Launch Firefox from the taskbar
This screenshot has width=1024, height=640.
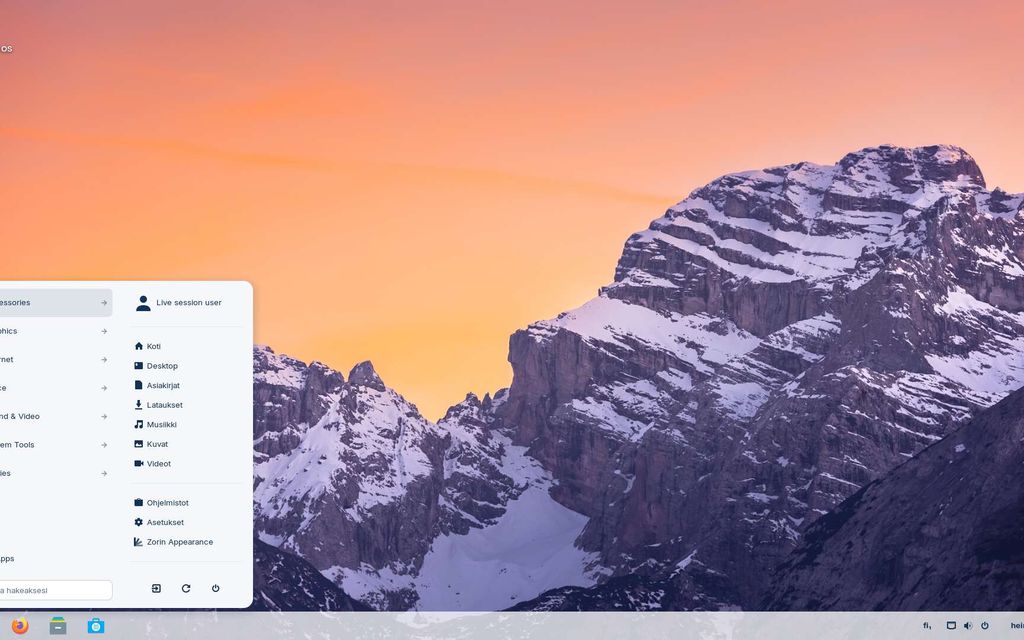pyautogui.click(x=21, y=626)
